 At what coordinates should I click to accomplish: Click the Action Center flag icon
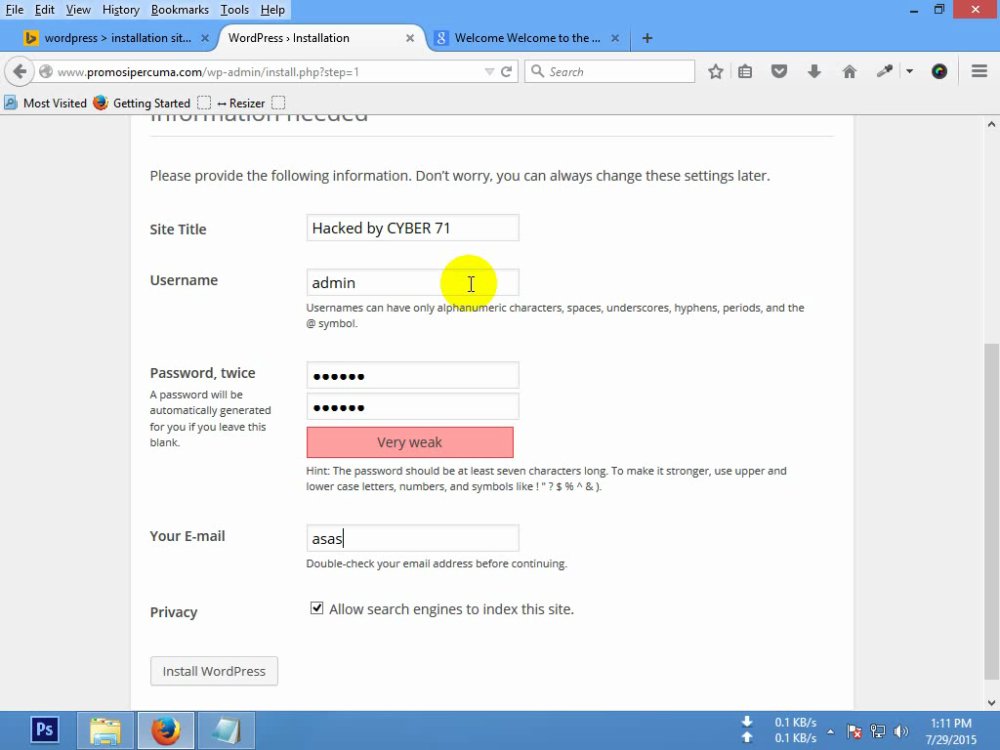(x=854, y=731)
